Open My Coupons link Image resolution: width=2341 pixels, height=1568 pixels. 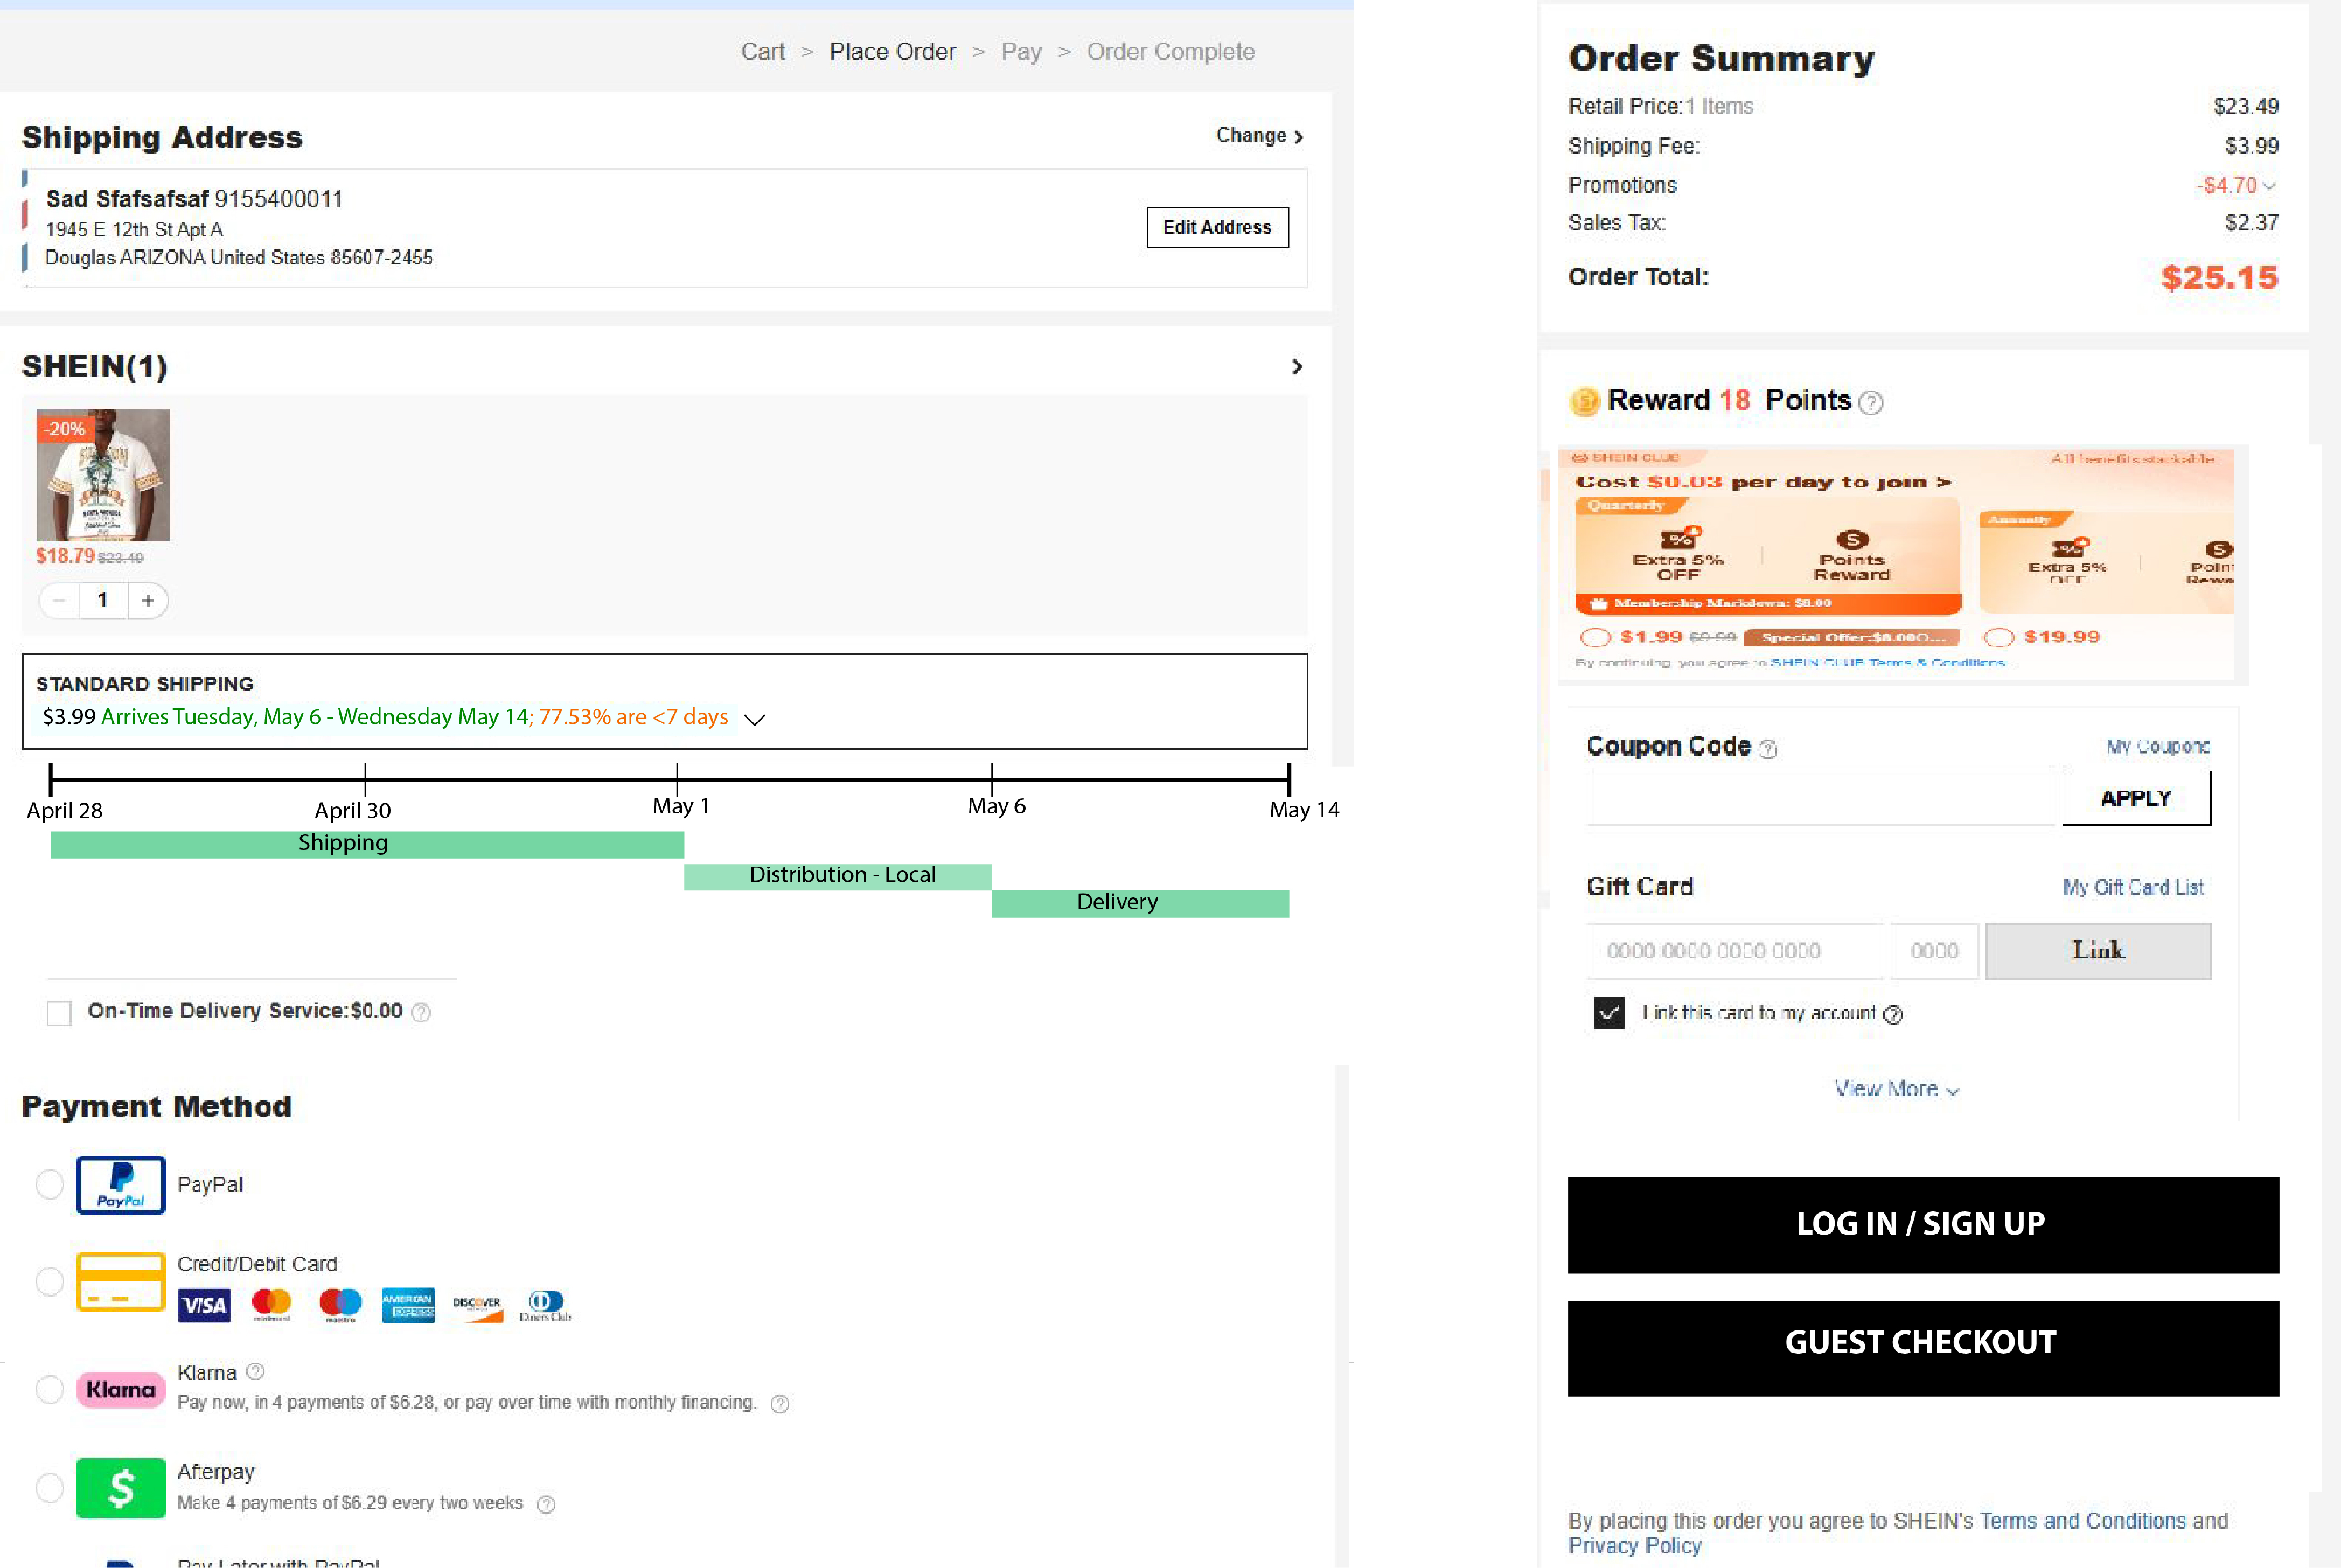point(2158,747)
